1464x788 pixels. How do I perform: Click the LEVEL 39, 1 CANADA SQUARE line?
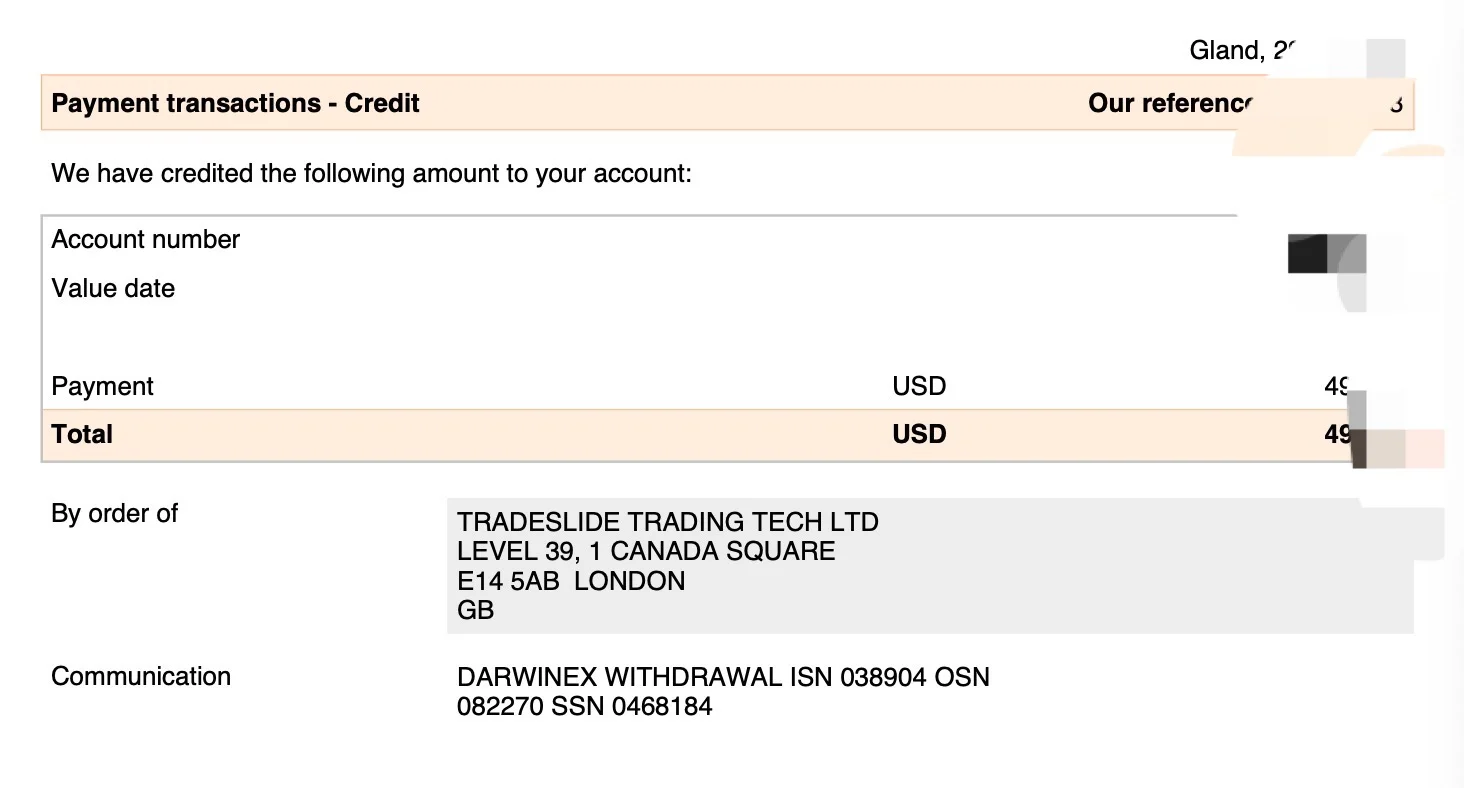click(x=646, y=551)
